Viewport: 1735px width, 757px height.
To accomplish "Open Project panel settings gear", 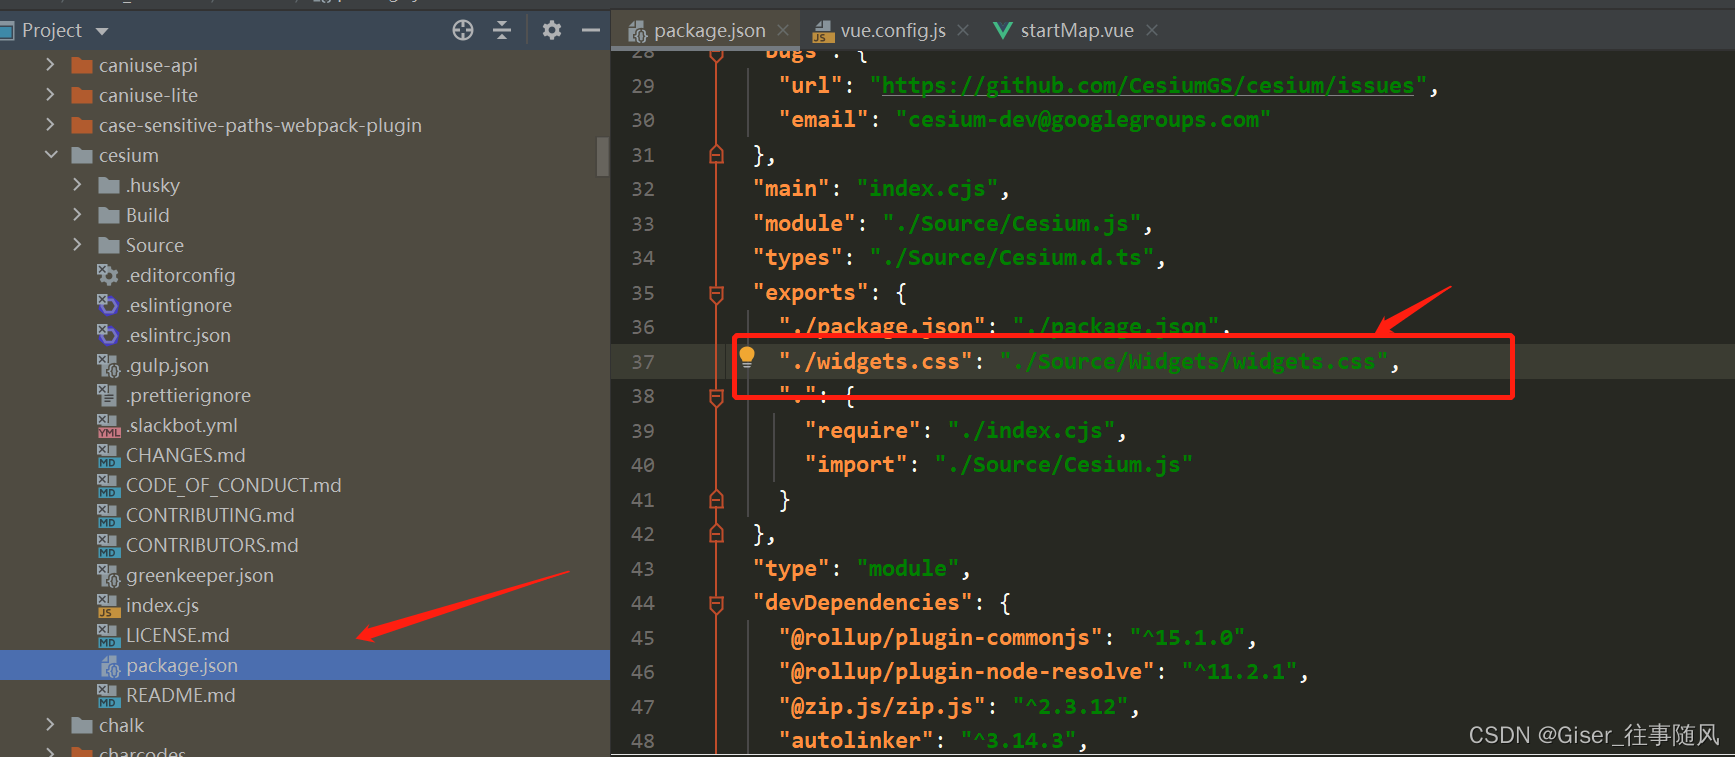I will [x=551, y=30].
